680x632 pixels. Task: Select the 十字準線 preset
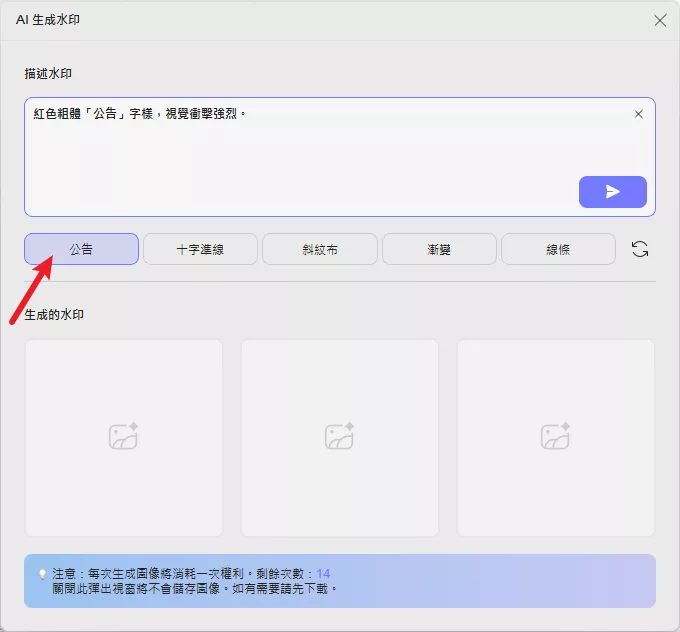[200, 249]
